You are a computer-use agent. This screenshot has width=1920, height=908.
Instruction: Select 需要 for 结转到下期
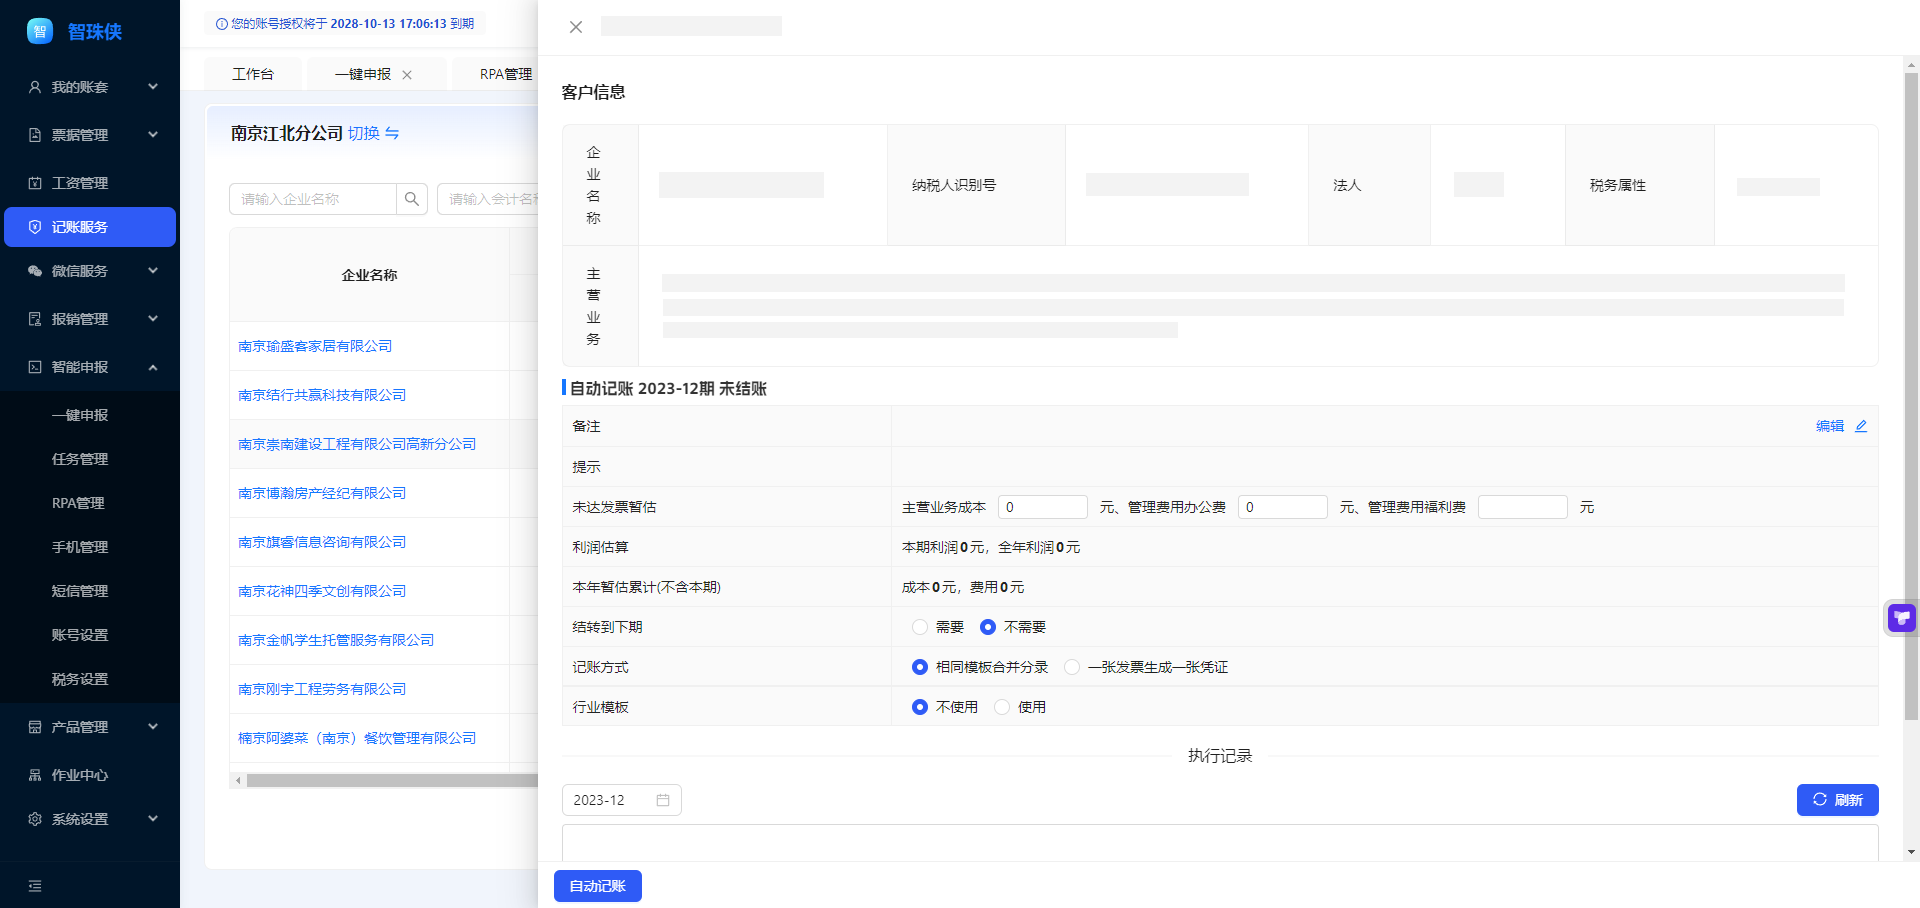(920, 627)
